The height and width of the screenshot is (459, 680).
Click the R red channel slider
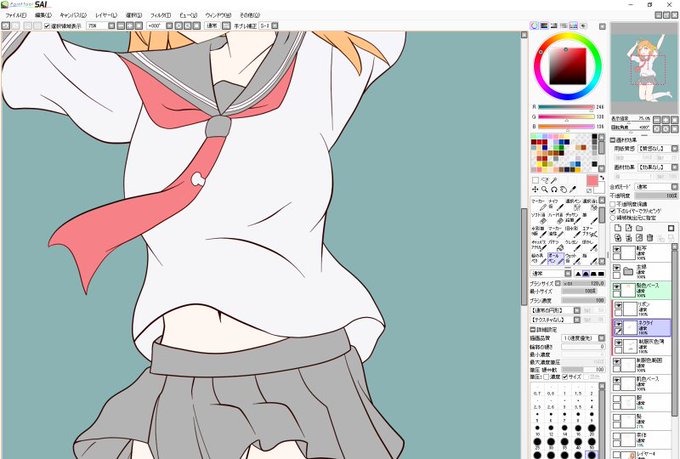[x=566, y=107]
